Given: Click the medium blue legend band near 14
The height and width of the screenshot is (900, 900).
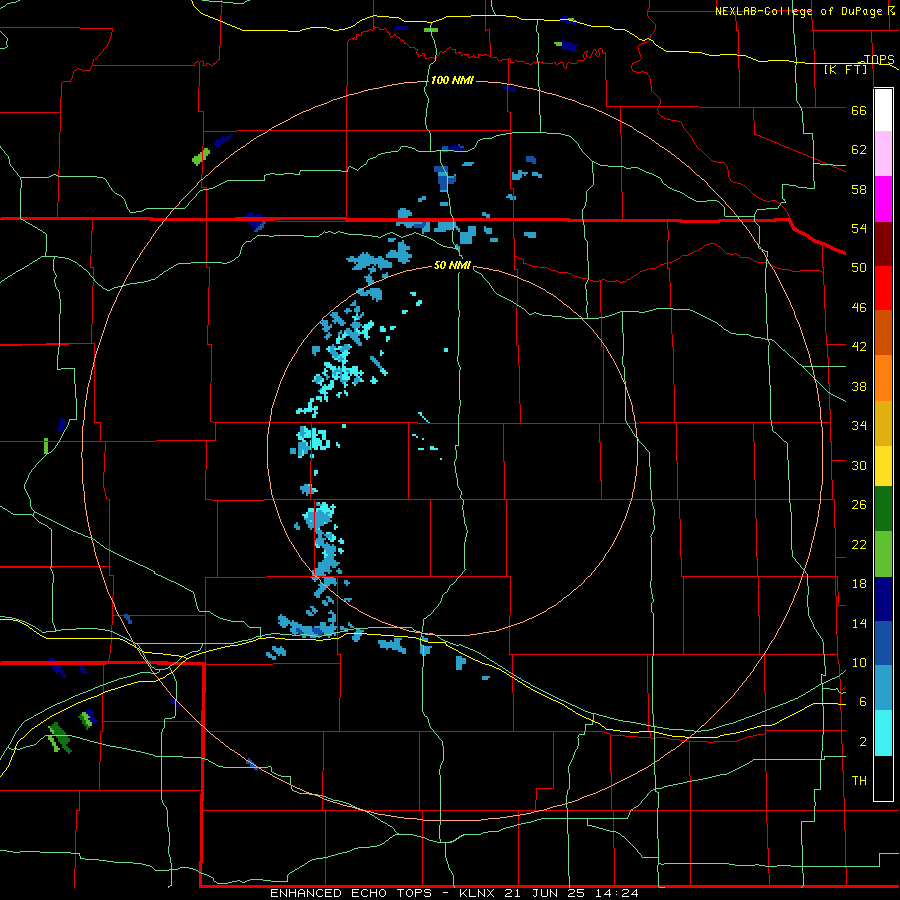Looking at the screenshot, I should point(883,643).
